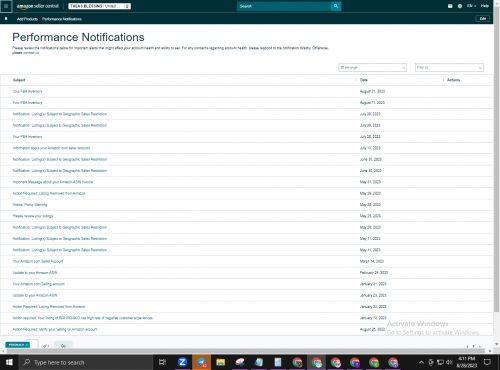Open the hamburger navigation menu
The height and width of the screenshot is (370, 500).
point(6,6)
